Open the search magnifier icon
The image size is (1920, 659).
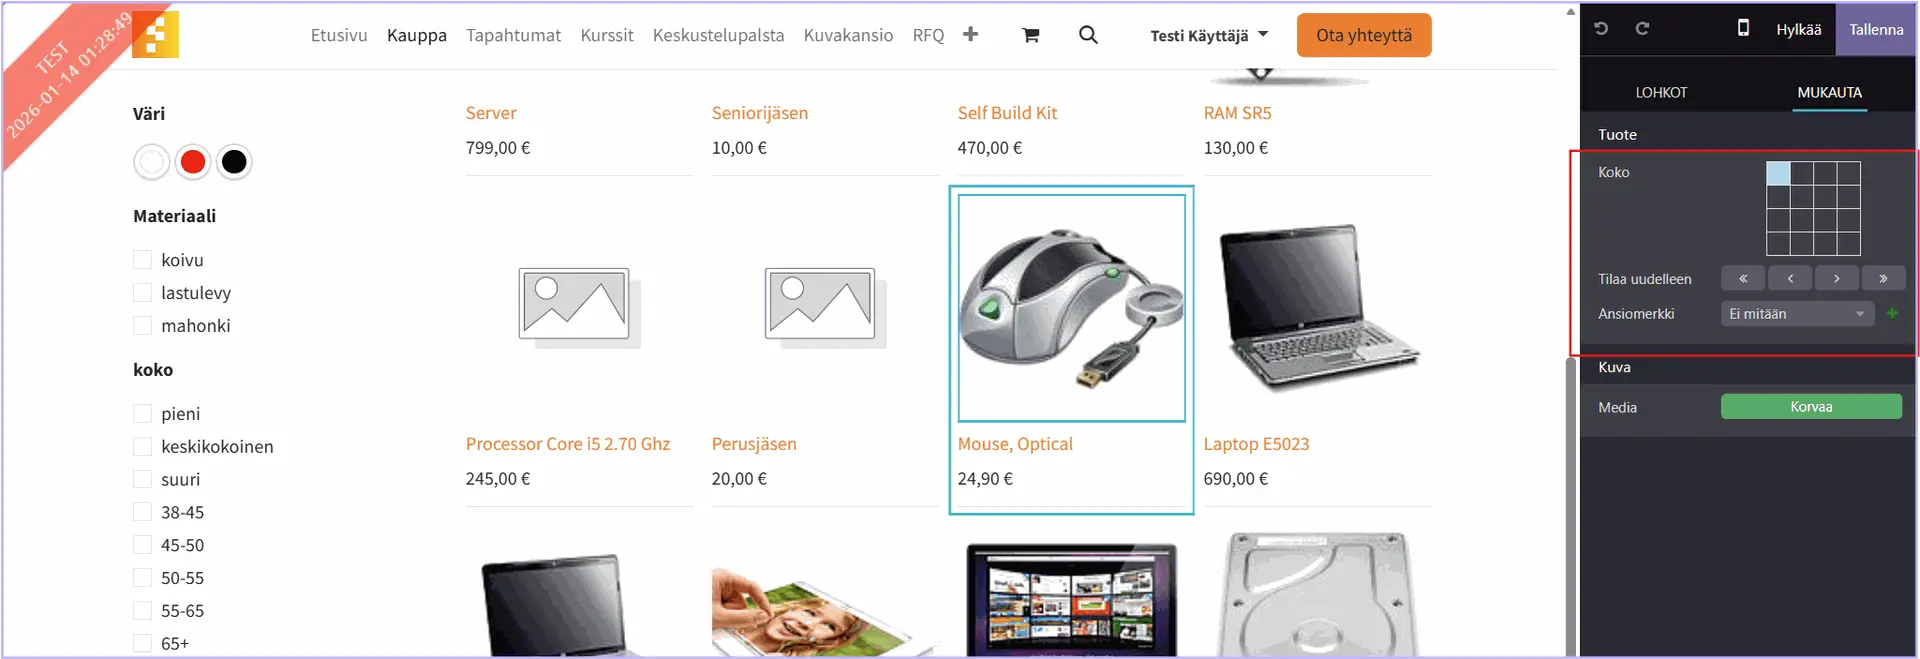click(x=1088, y=35)
